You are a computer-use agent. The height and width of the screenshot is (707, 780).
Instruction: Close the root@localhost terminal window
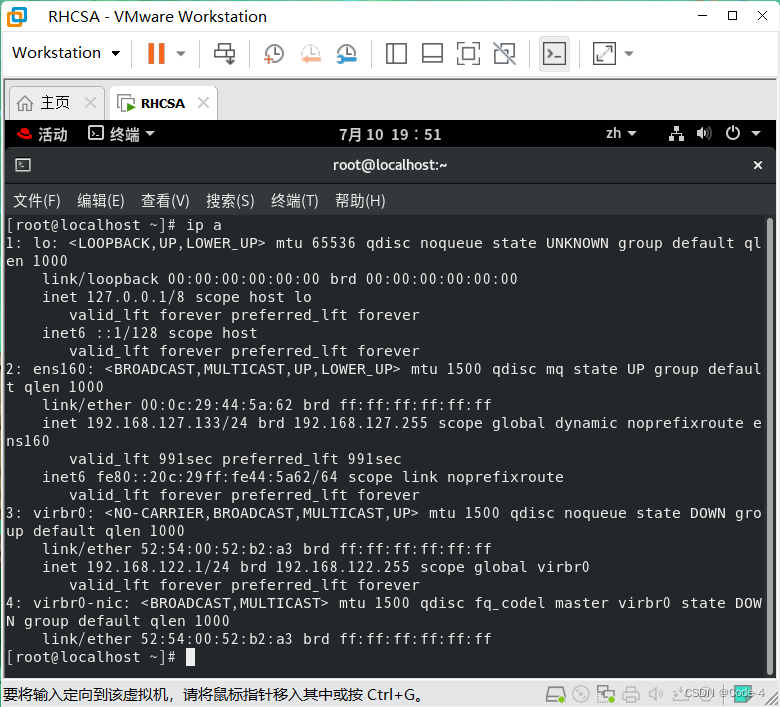(x=758, y=165)
